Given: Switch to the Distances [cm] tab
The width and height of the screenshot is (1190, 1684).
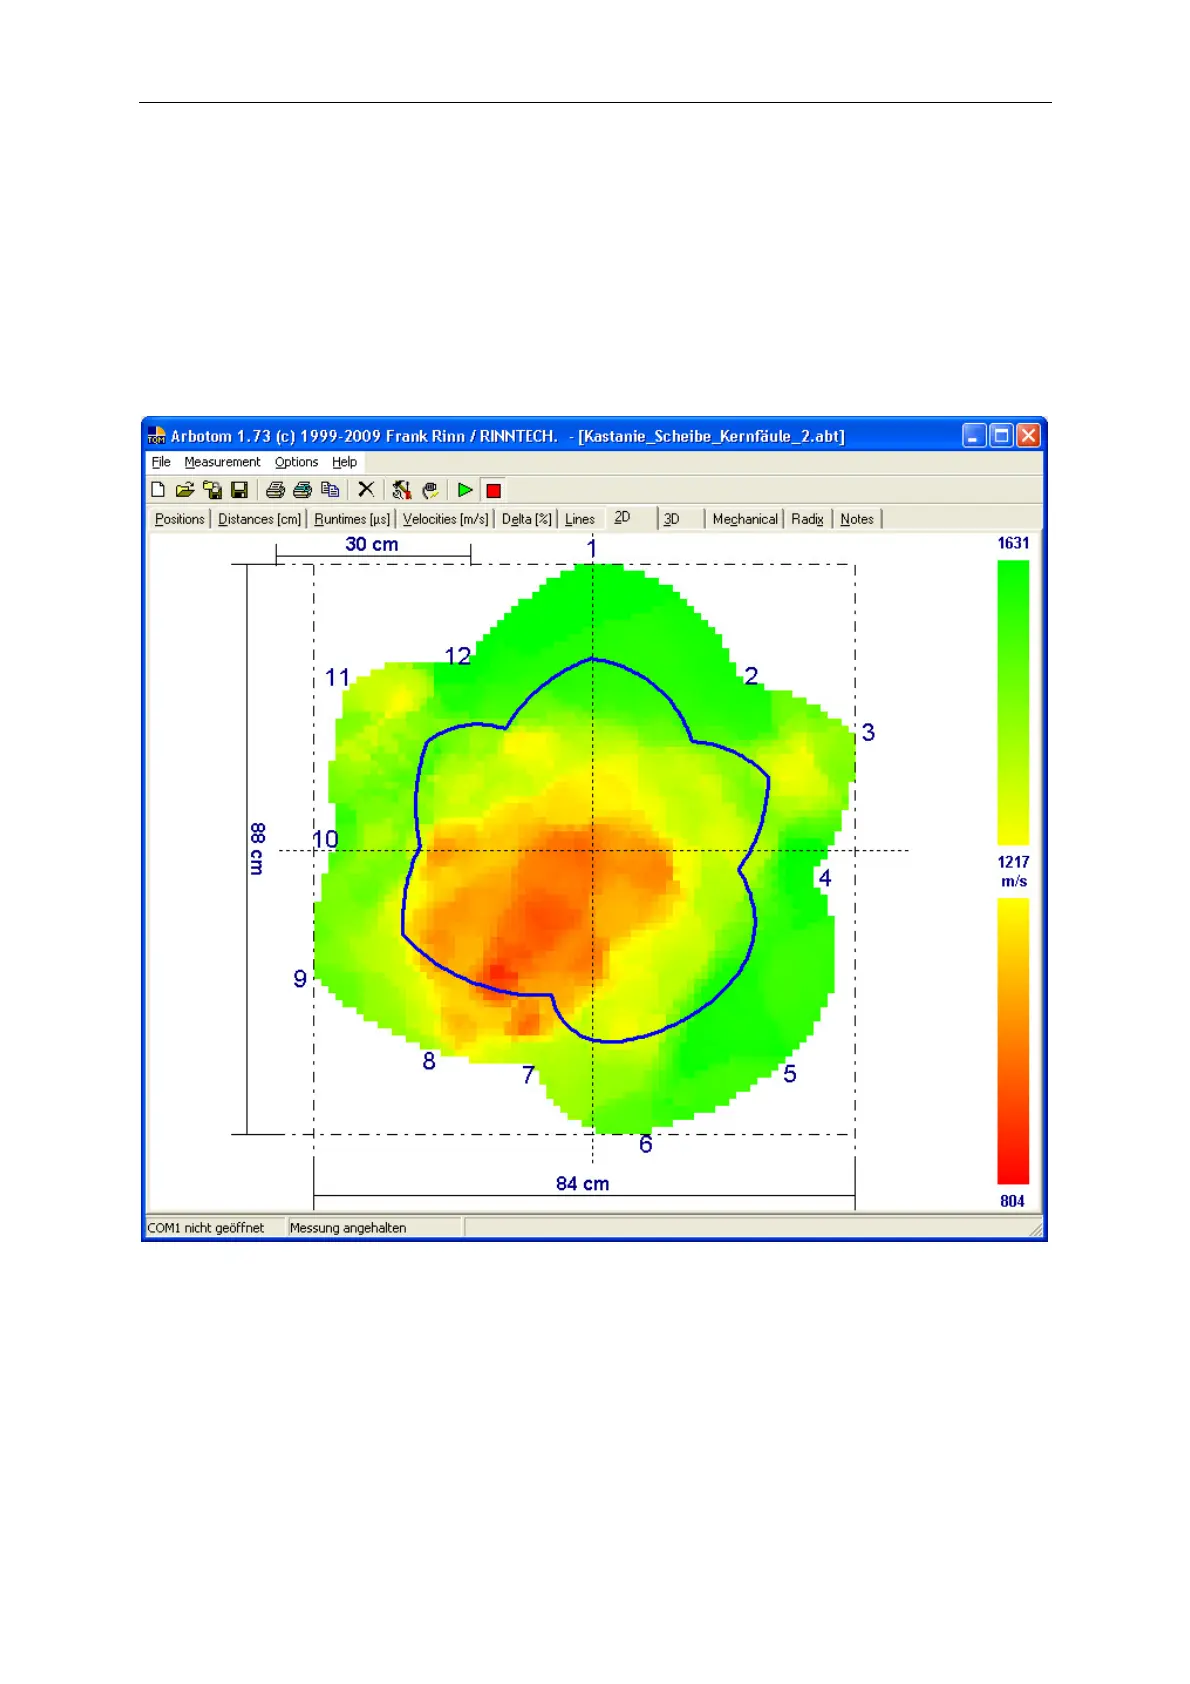Looking at the screenshot, I should (x=260, y=519).
